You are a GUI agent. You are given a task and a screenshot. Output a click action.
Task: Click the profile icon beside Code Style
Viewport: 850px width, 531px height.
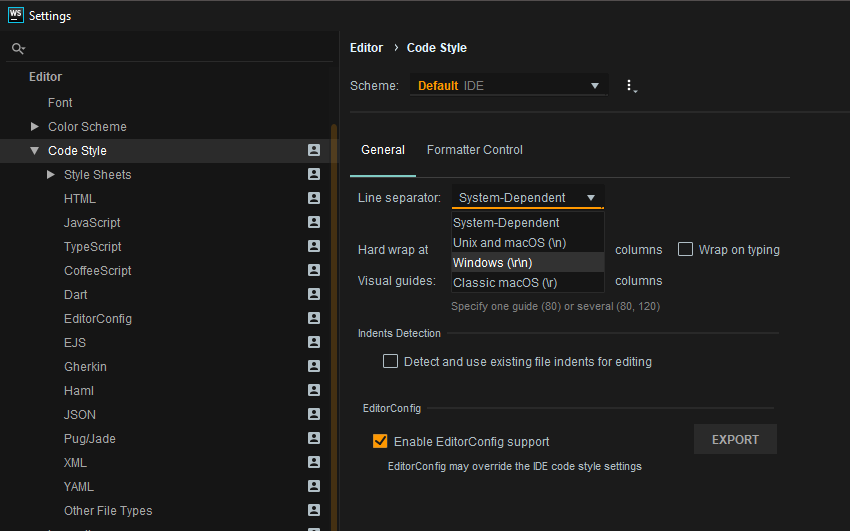pyautogui.click(x=314, y=150)
